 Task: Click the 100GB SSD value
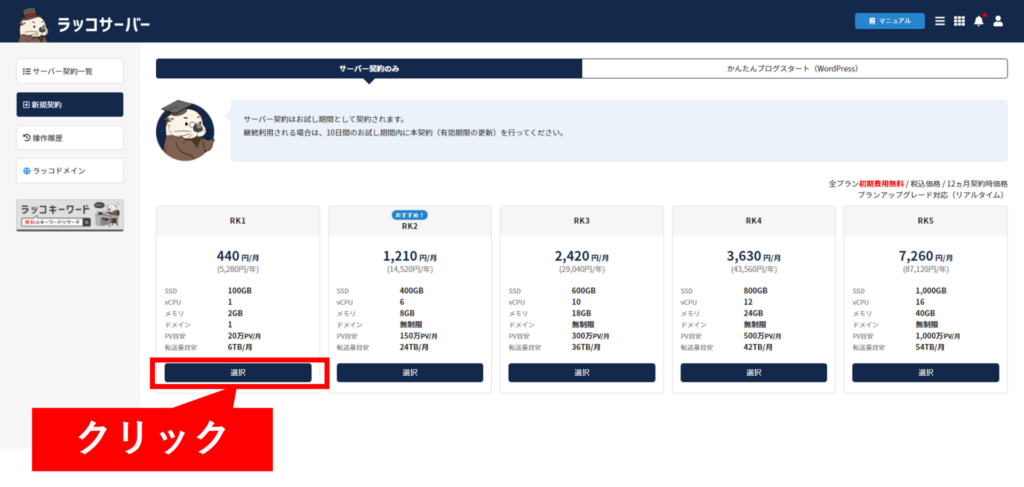[x=240, y=291]
